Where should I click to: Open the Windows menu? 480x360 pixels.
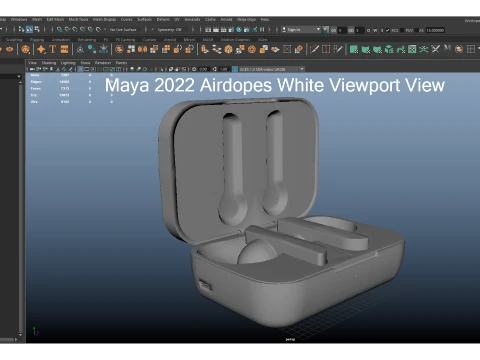[19, 20]
